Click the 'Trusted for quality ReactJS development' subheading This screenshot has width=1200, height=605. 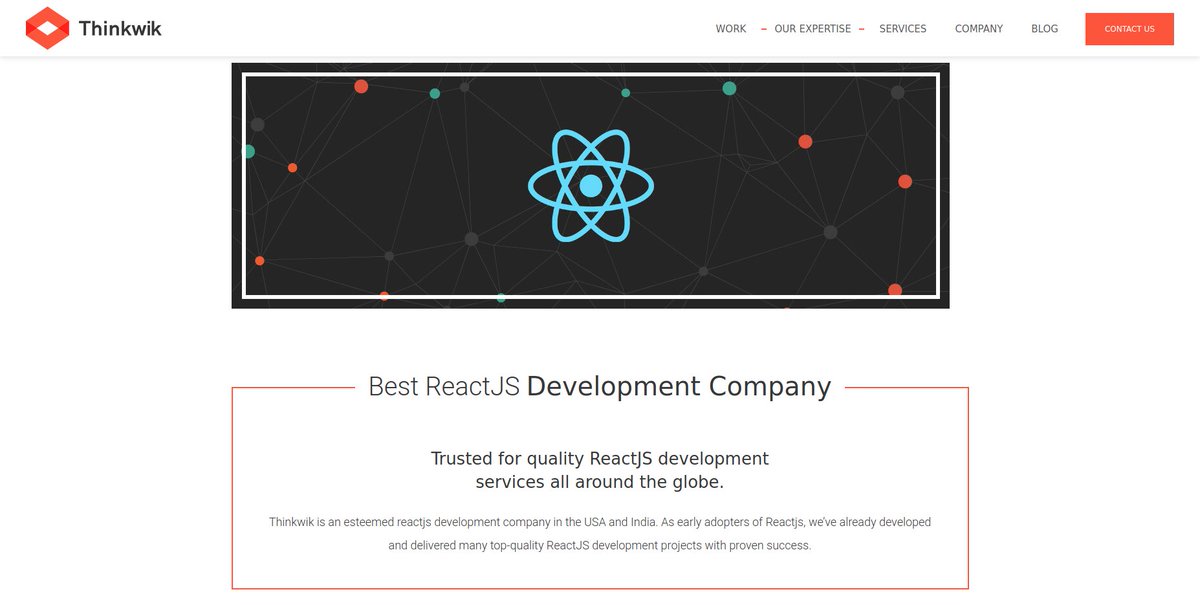[x=600, y=470]
